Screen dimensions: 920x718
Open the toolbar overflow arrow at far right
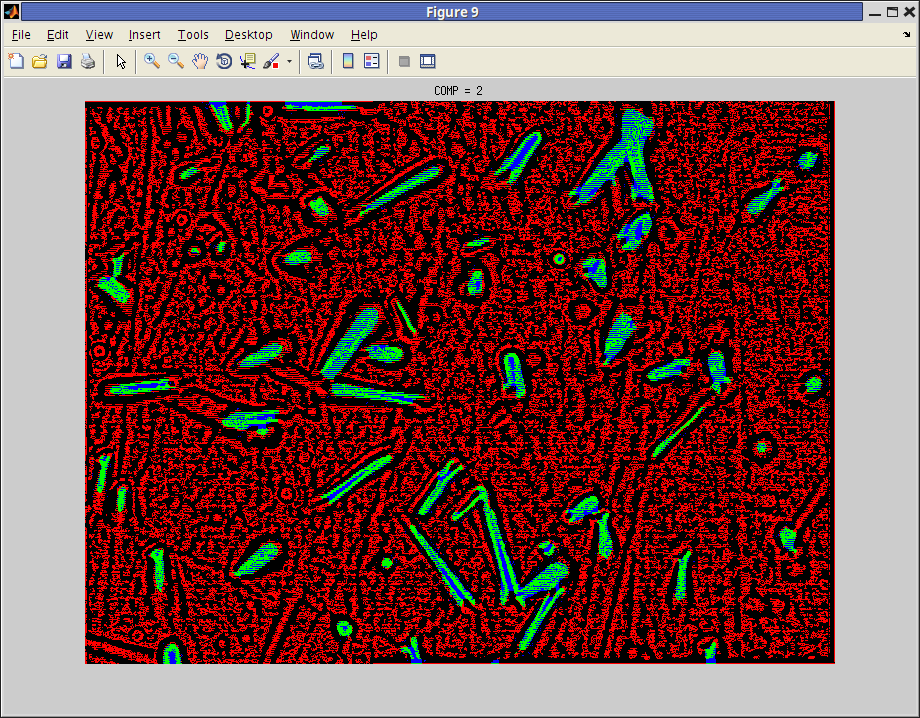tap(906, 35)
